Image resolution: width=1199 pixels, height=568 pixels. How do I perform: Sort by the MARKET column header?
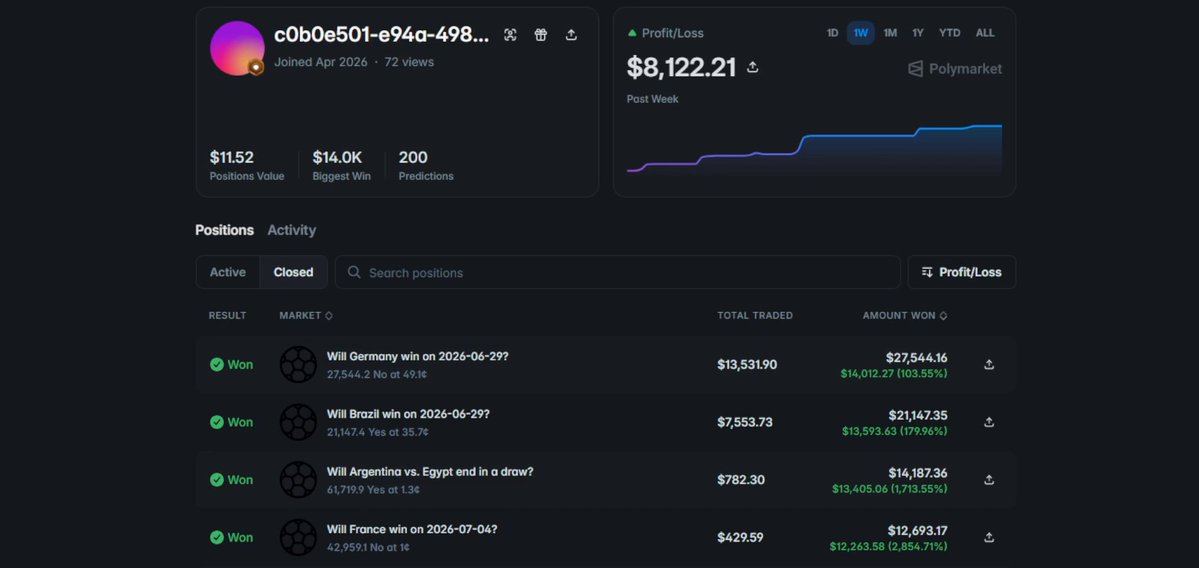[306, 316]
